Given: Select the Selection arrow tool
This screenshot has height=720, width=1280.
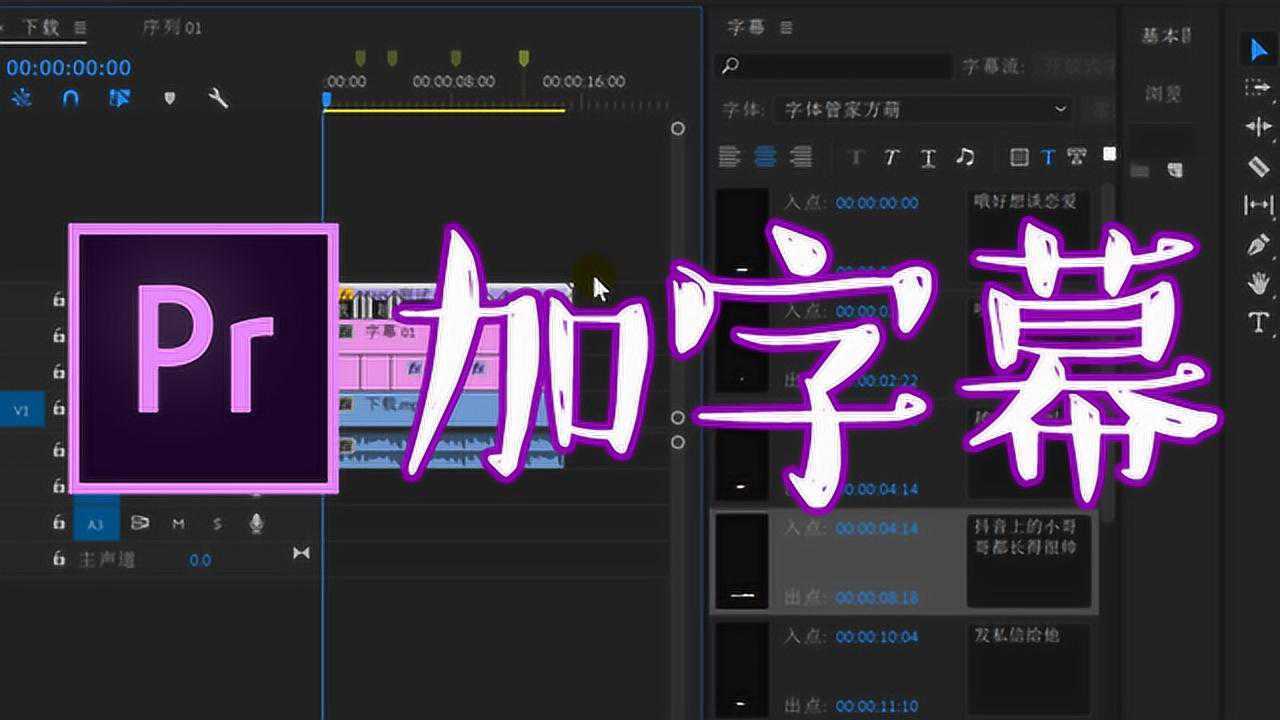Looking at the screenshot, I should click(1258, 50).
